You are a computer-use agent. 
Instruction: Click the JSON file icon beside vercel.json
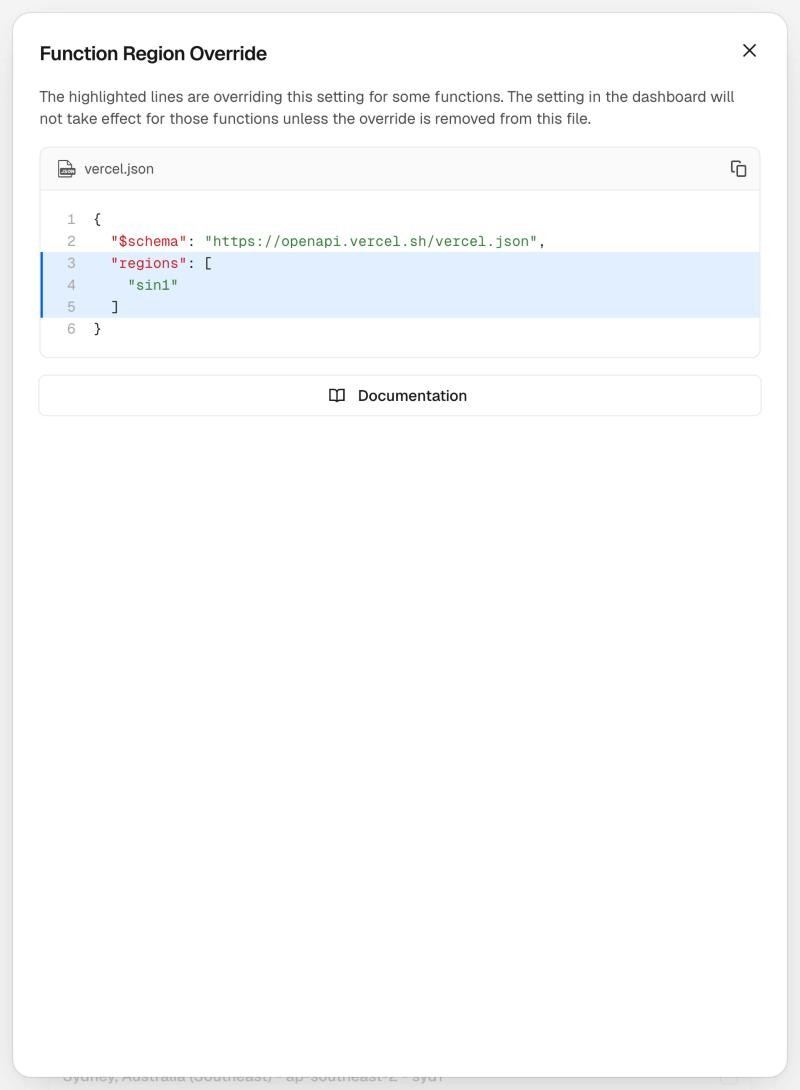66,169
